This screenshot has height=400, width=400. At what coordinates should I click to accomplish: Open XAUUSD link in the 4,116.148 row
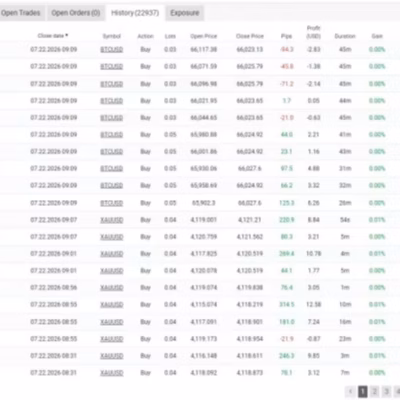click(x=112, y=356)
